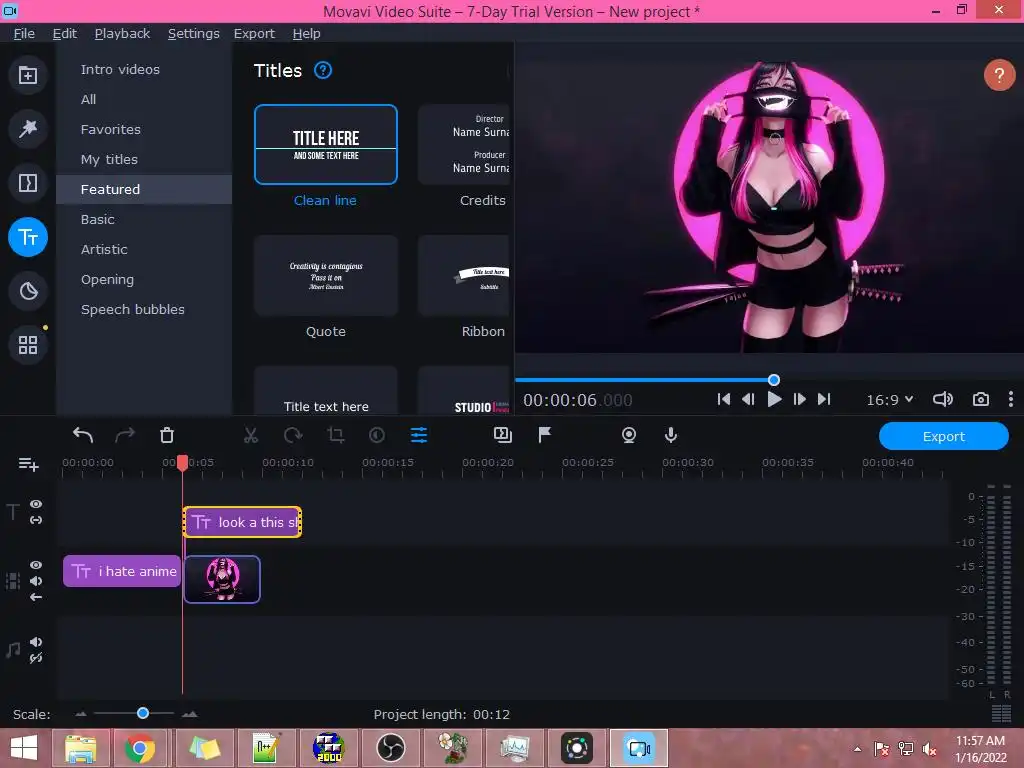
Task: Select the Quote title thumbnail
Action: tap(326, 276)
